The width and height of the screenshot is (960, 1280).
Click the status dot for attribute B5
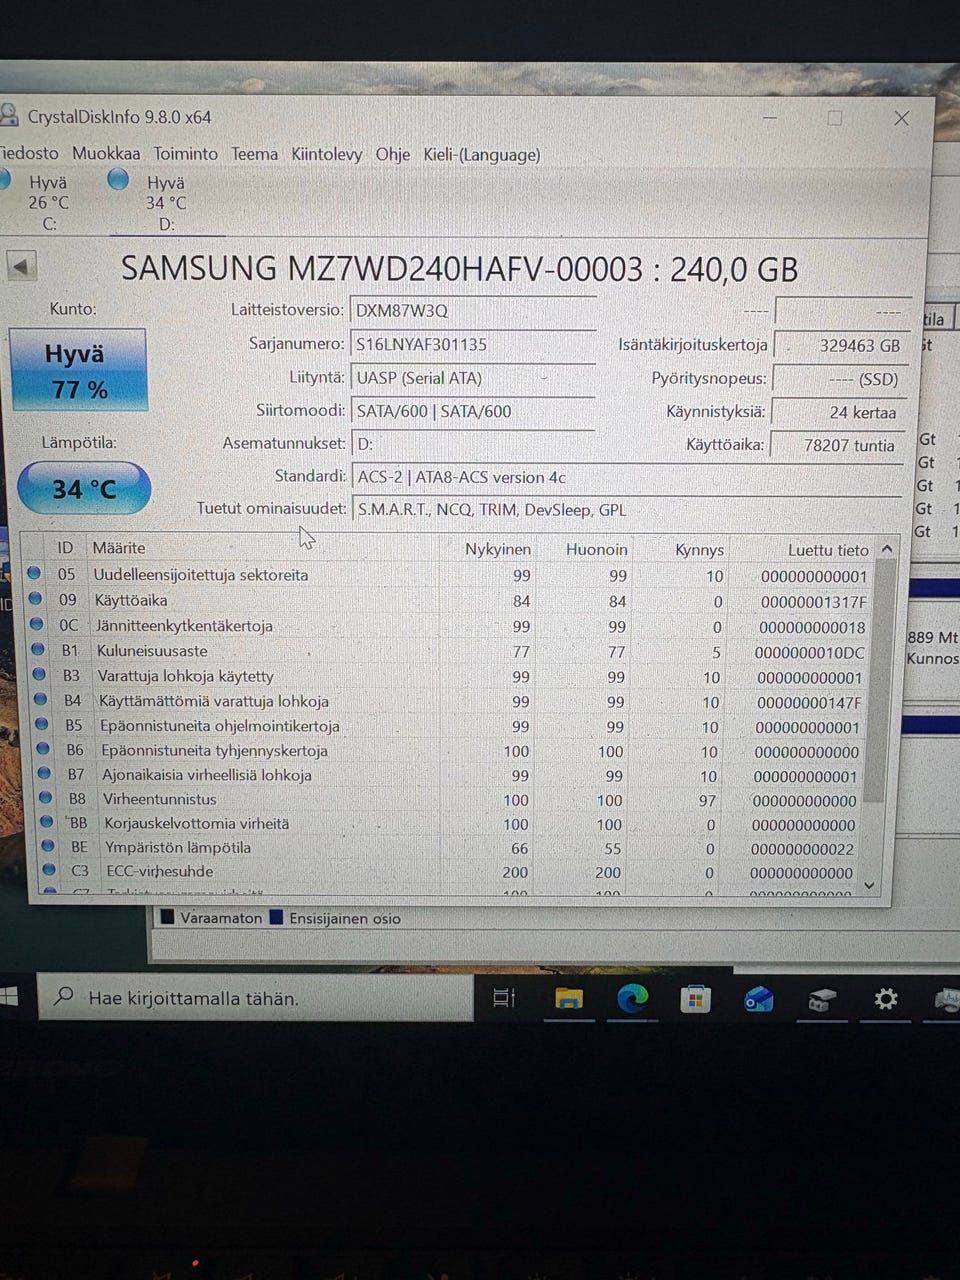(41, 723)
